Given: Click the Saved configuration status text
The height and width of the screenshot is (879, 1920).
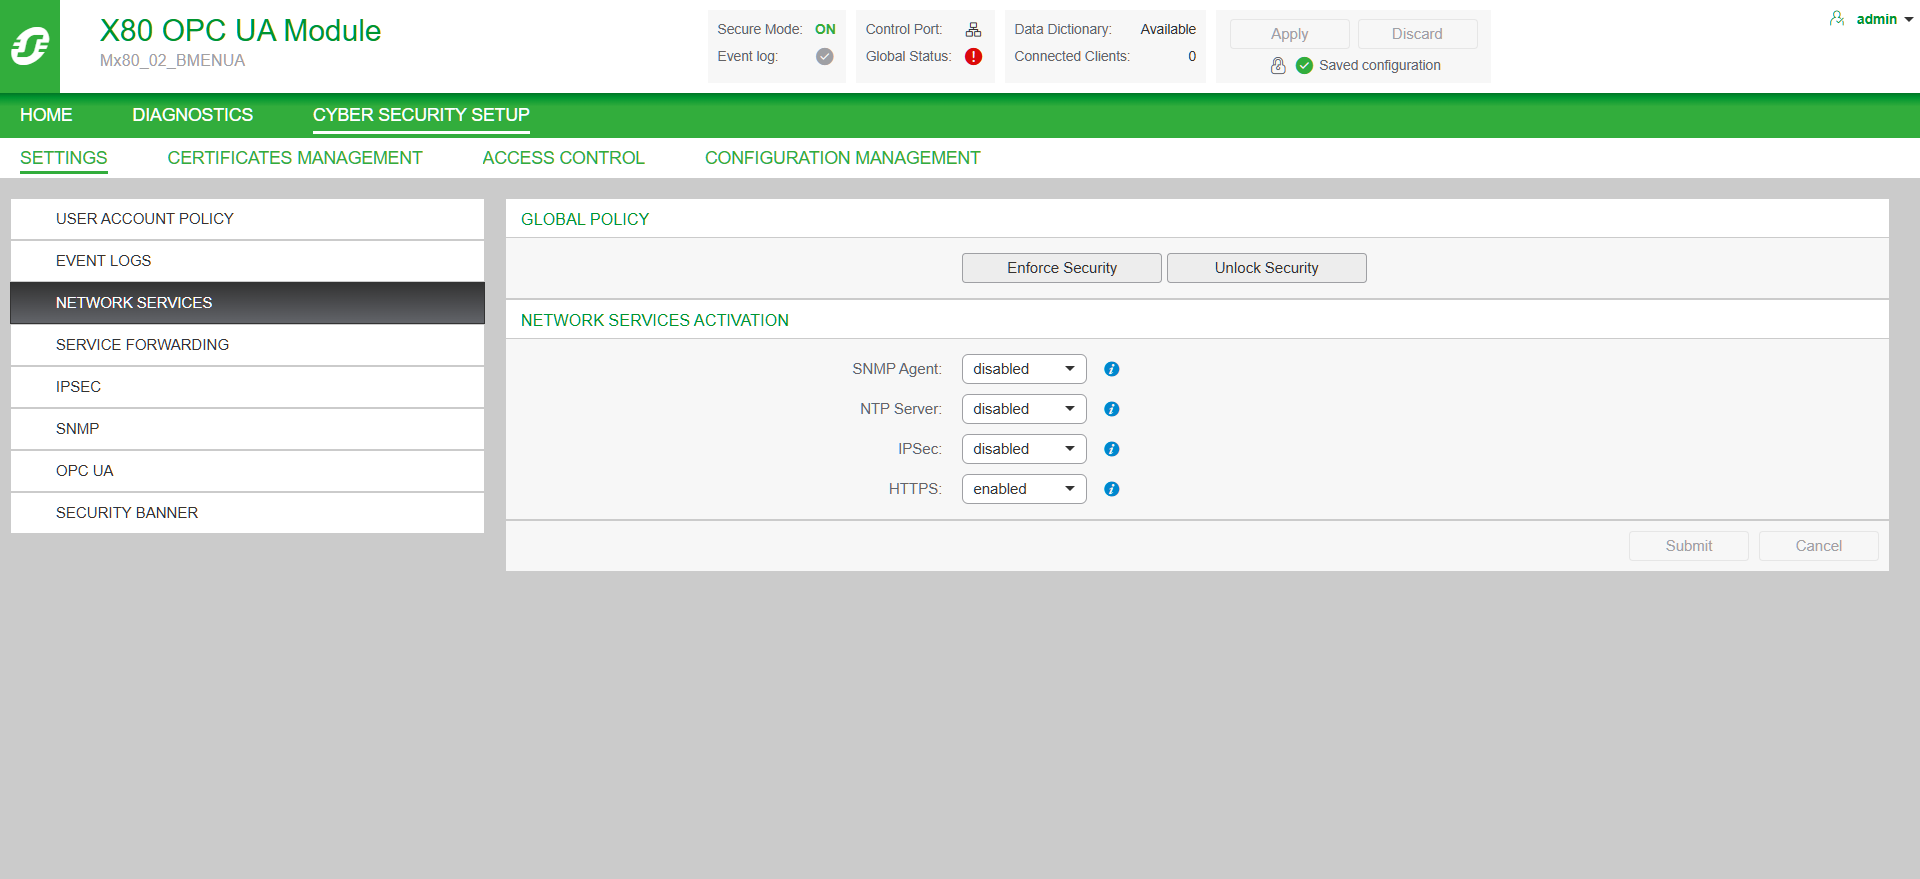Looking at the screenshot, I should (x=1380, y=66).
